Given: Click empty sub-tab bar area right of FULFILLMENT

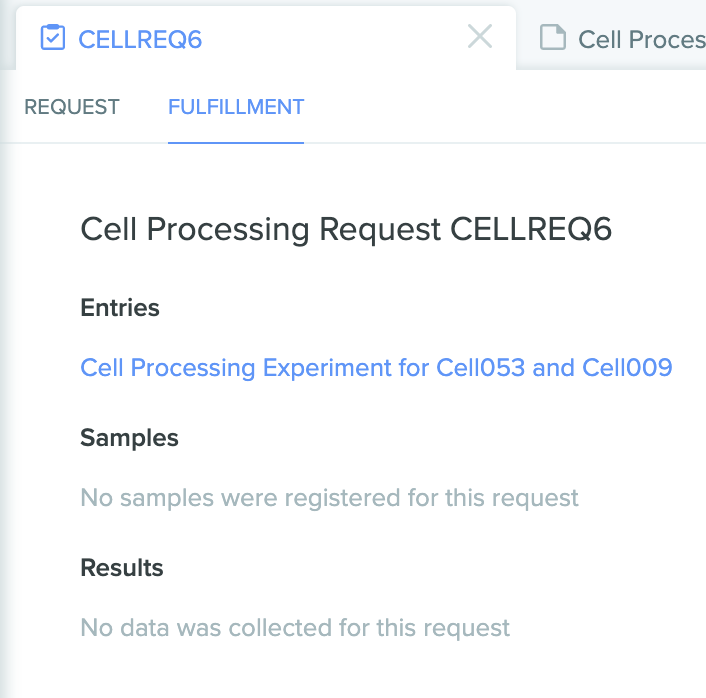Looking at the screenshot, I should point(504,107).
